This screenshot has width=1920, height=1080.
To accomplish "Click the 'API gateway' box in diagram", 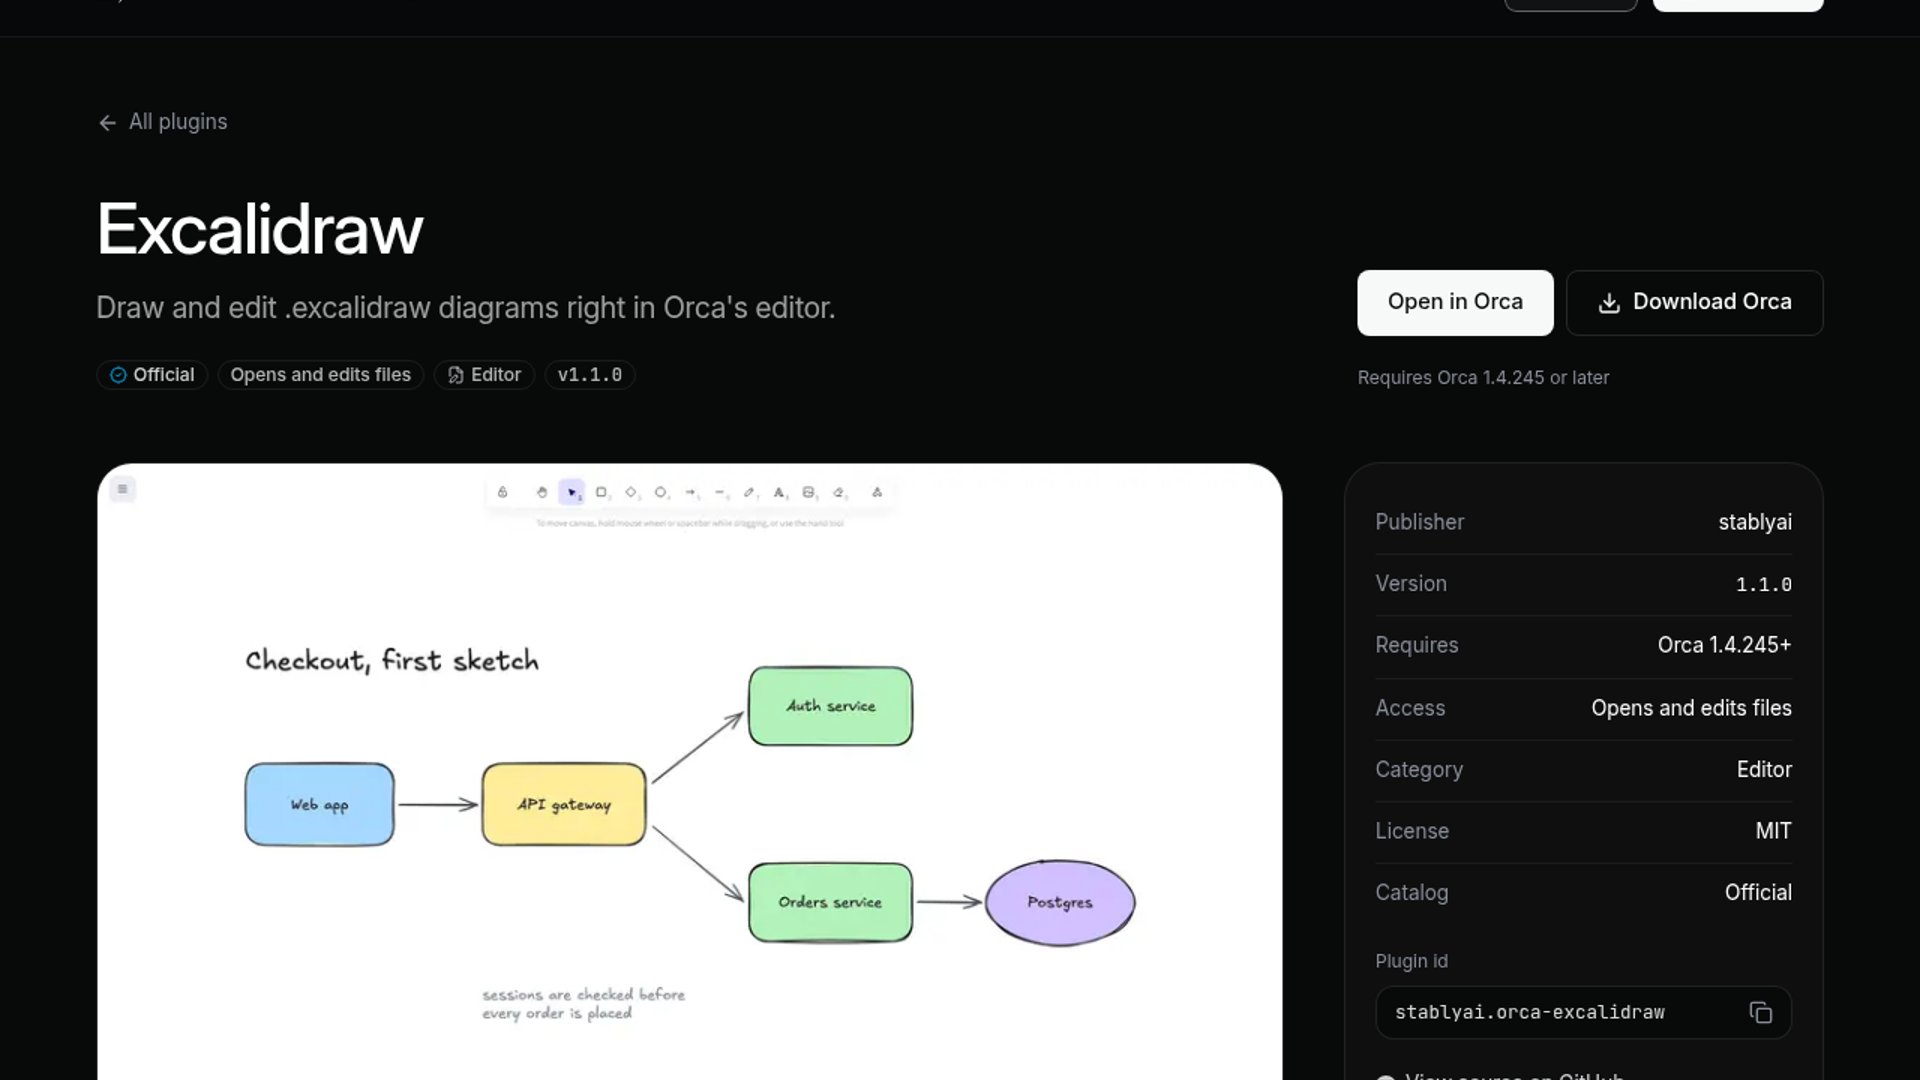I will click(564, 805).
